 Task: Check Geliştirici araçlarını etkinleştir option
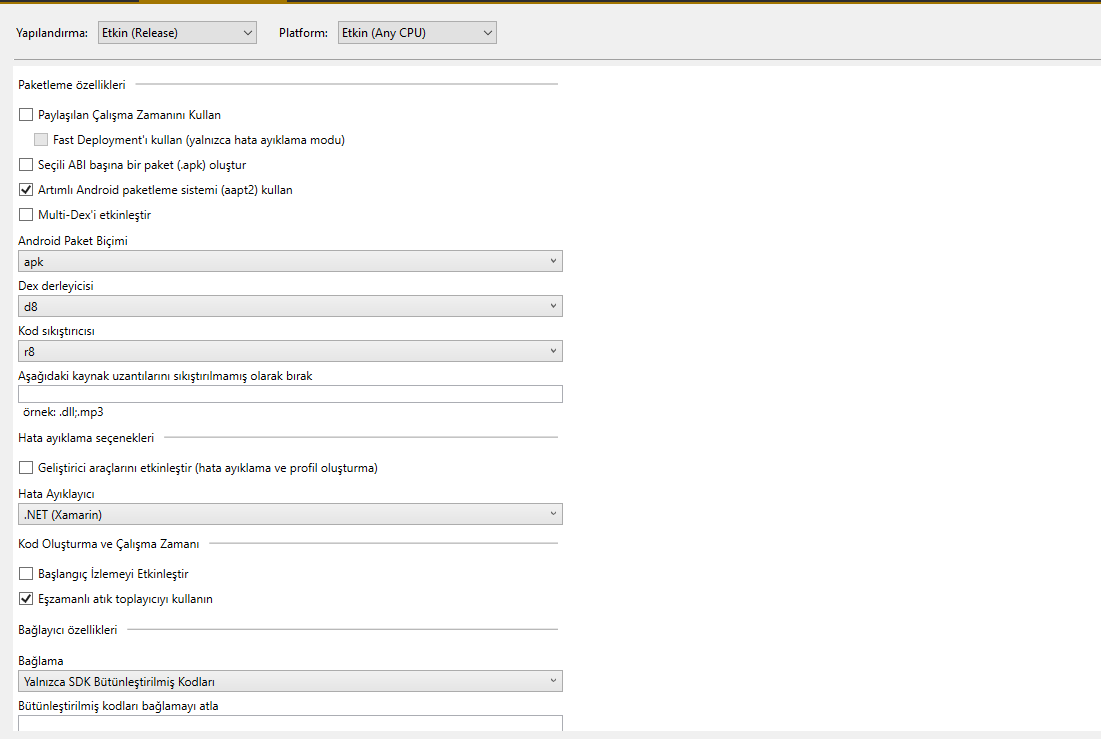point(25,467)
